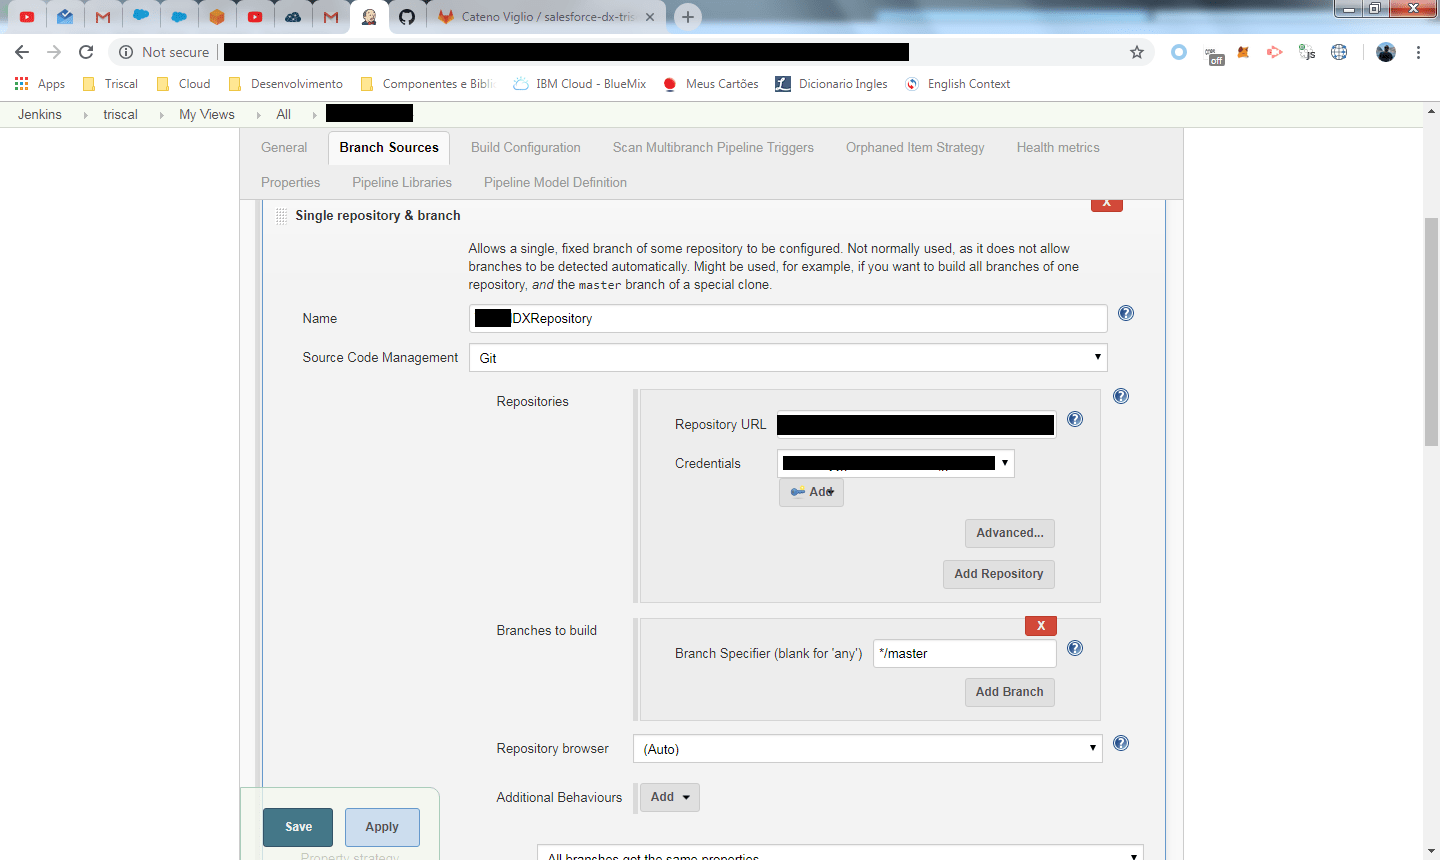Click the Add Branch button

[x=1010, y=692]
